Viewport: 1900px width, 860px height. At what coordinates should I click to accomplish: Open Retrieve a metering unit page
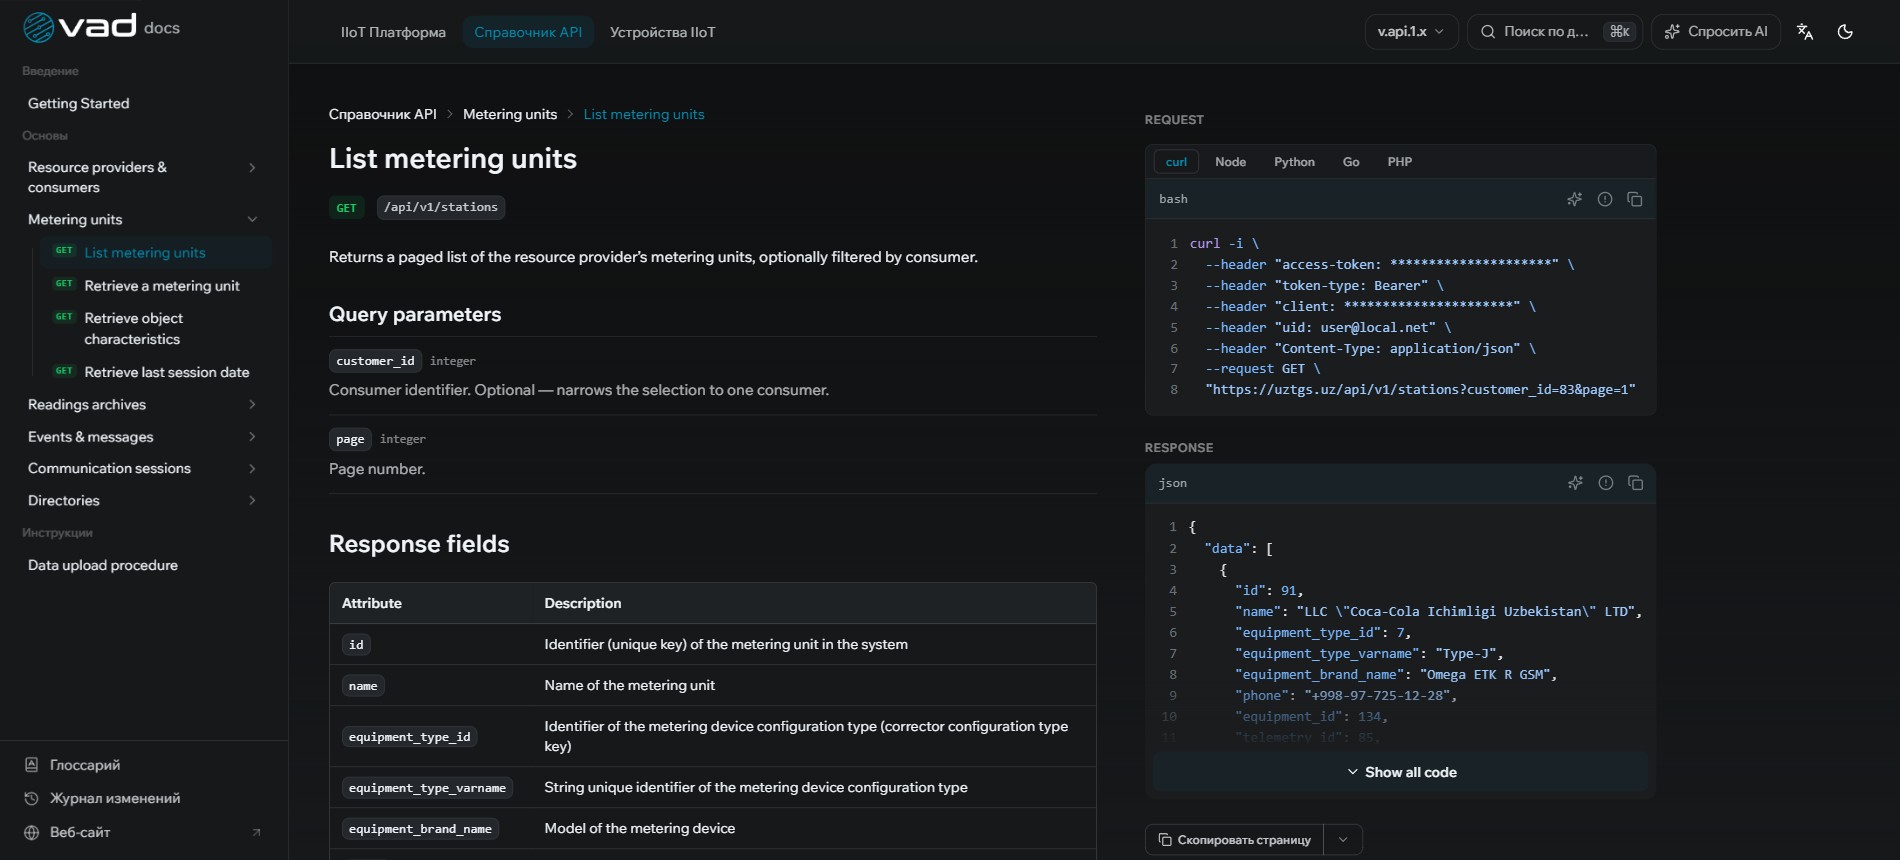[161, 286]
